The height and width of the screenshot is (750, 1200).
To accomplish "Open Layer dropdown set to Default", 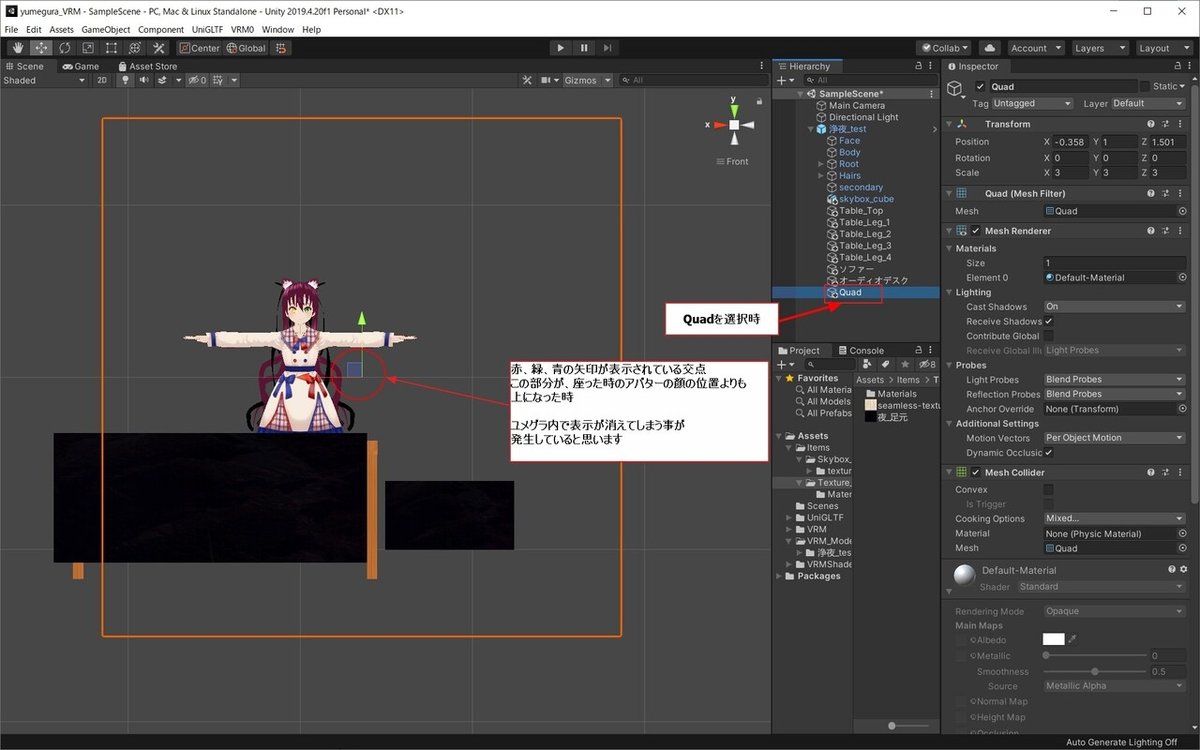I will (1148, 103).
